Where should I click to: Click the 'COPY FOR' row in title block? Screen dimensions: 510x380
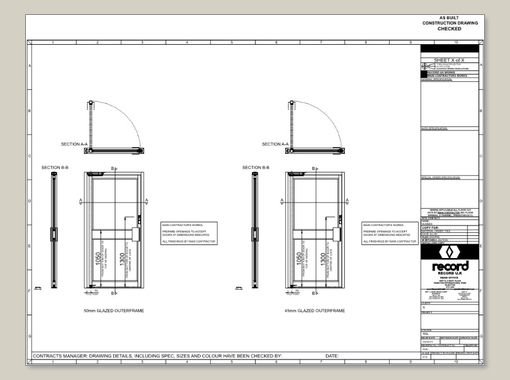449,228
